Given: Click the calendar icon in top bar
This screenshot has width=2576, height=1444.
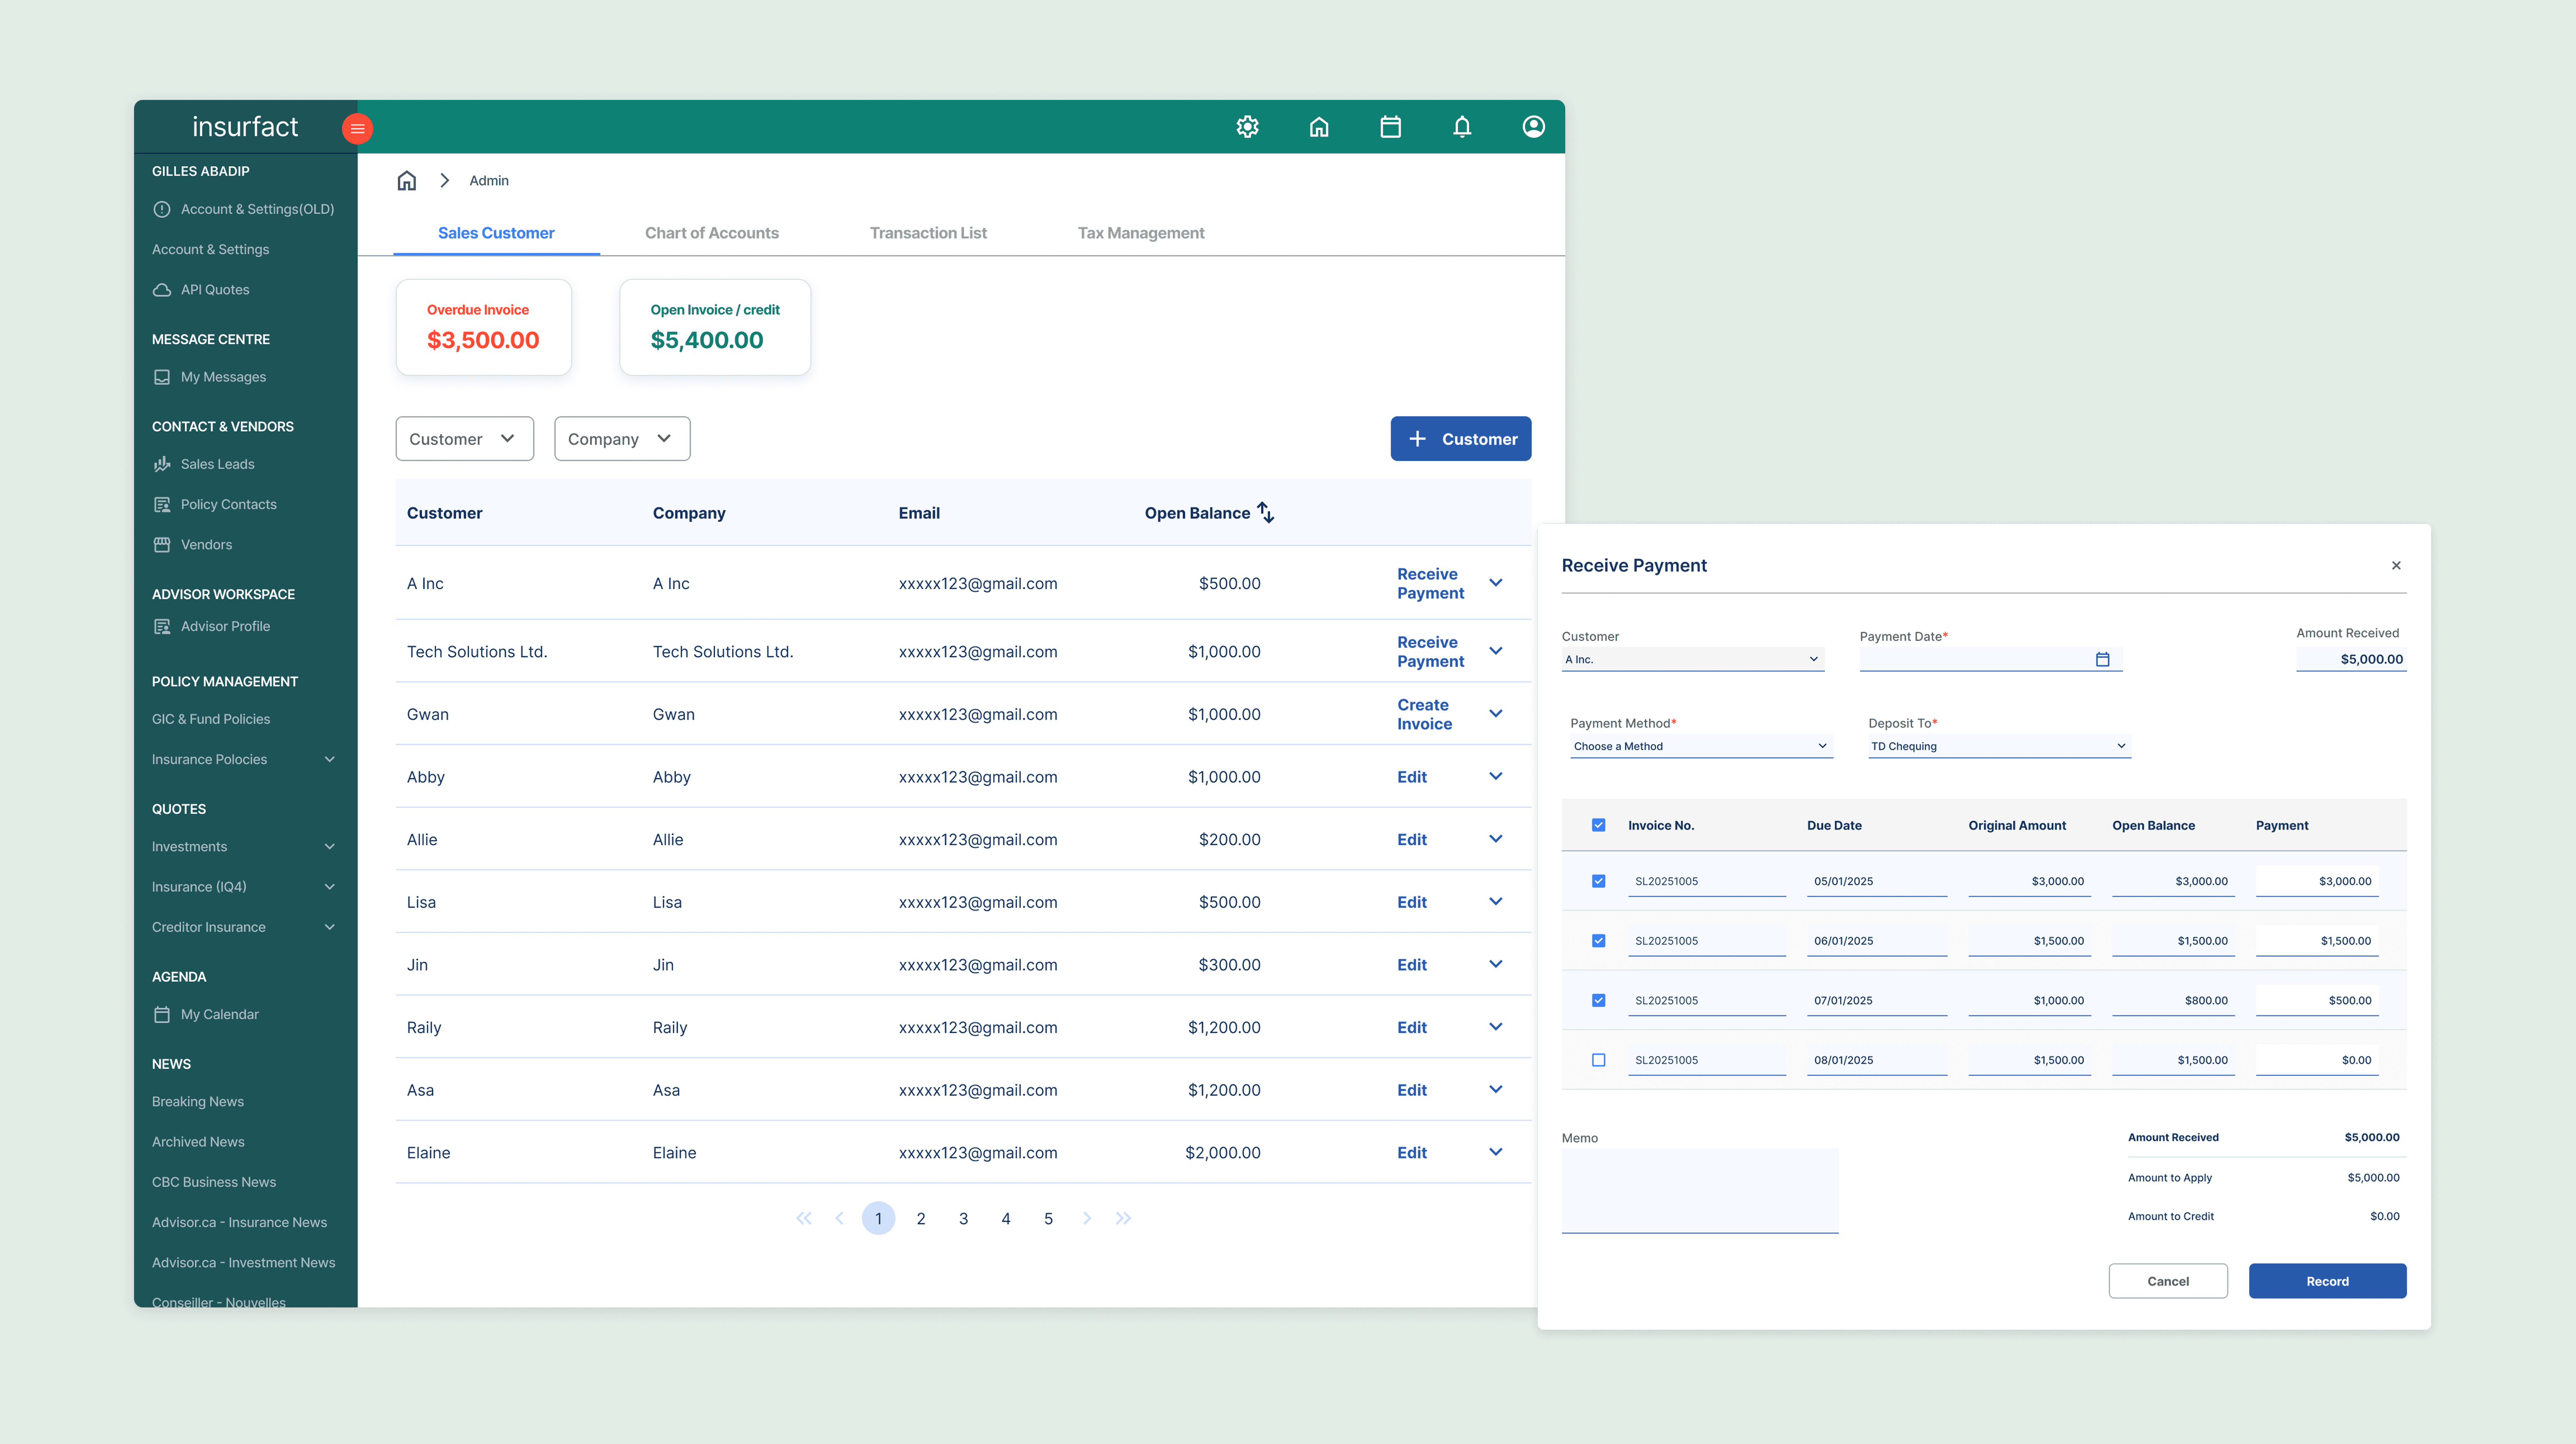Looking at the screenshot, I should point(1390,127).
